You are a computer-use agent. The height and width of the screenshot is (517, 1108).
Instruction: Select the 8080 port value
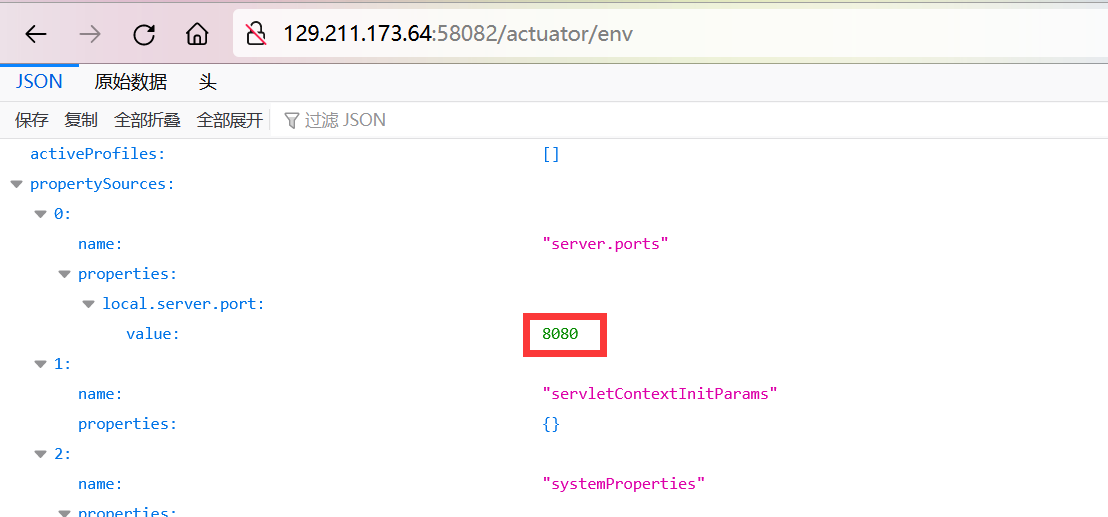click(x=560, y=334)
